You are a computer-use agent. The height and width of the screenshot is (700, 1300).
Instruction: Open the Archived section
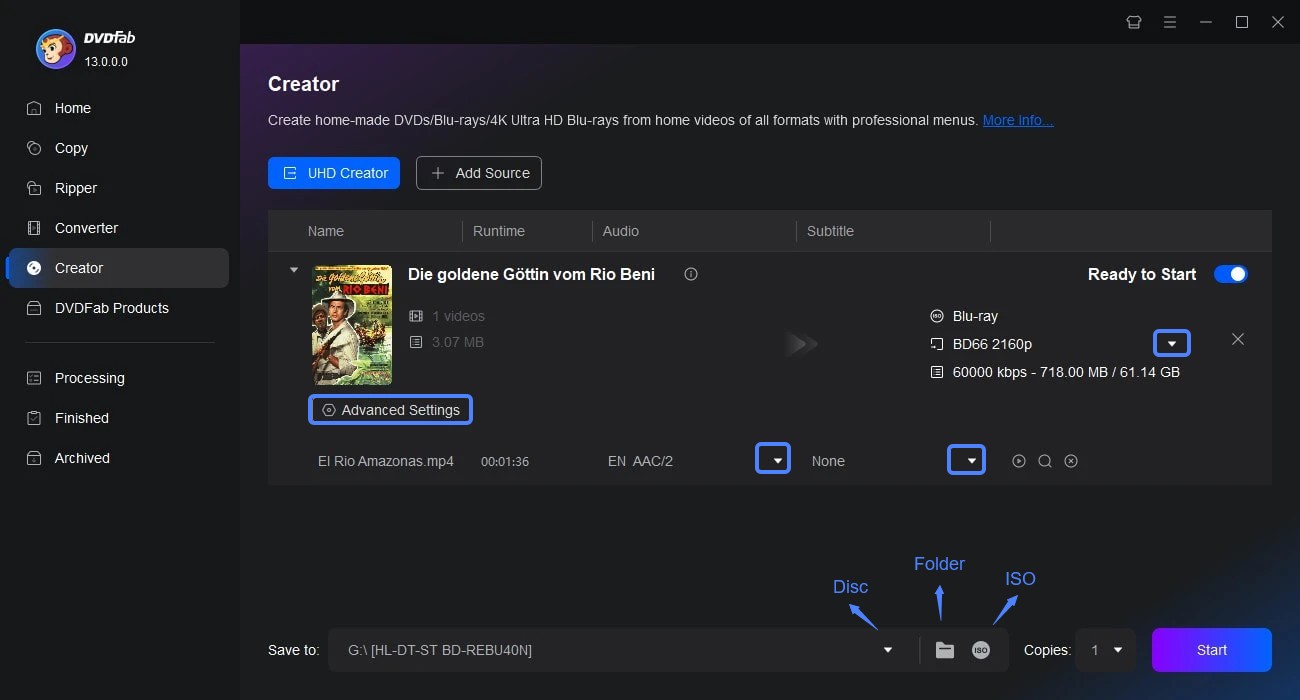click(82, 458)
